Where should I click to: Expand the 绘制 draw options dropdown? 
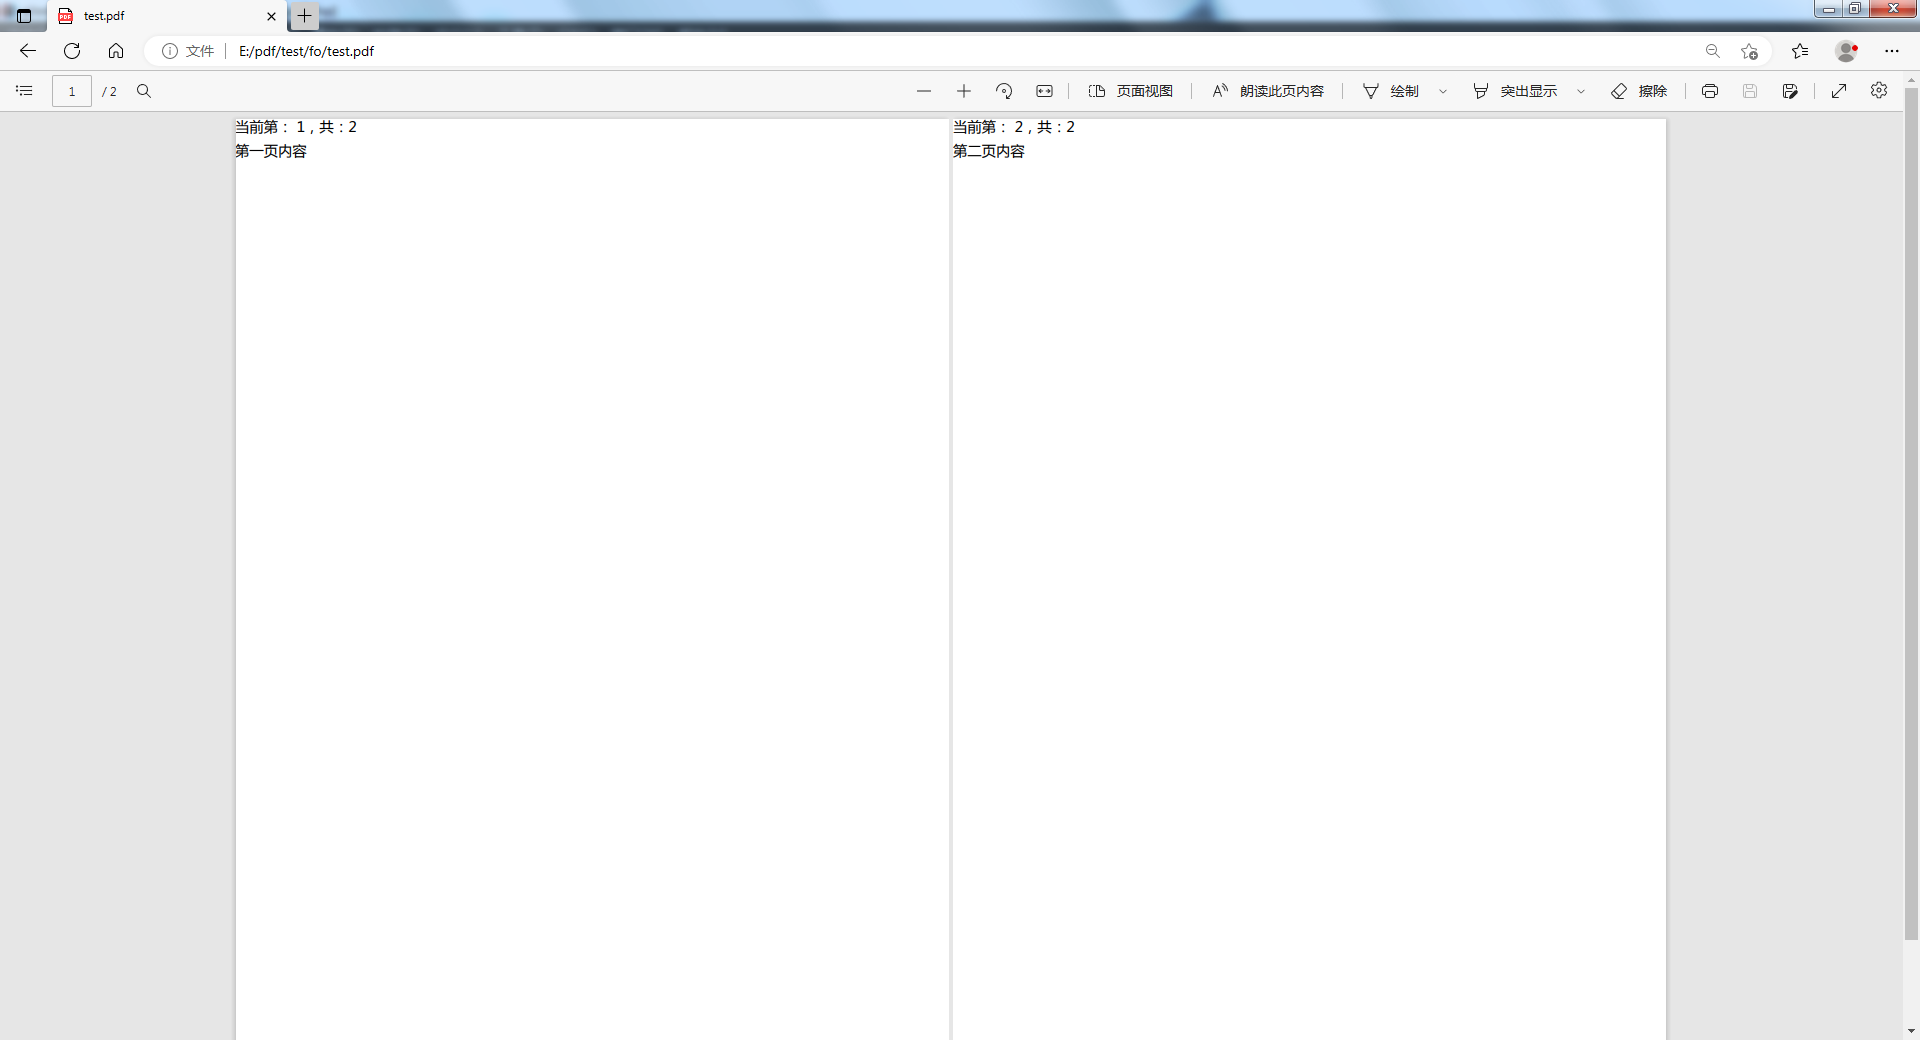[x=1443, y=91]
